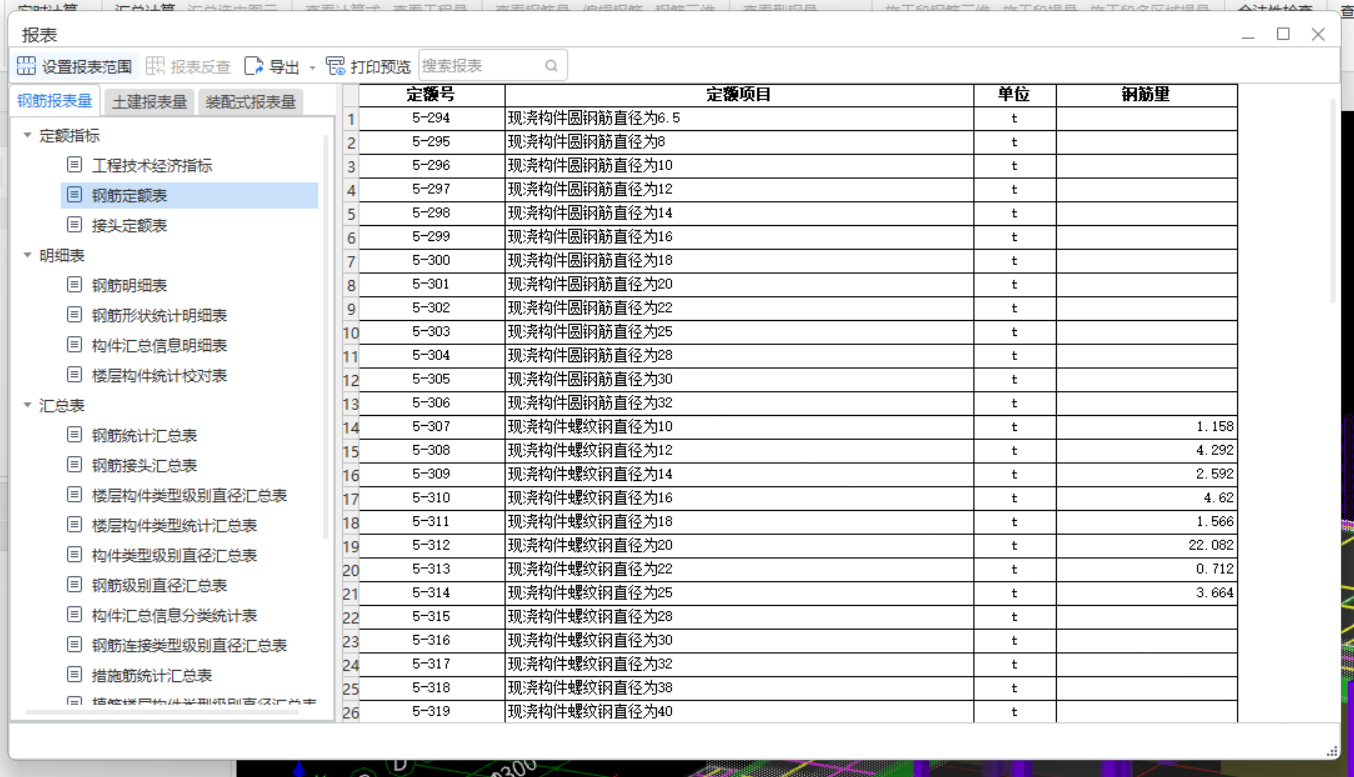Switch to the 装配式报表量 tab
The image size is (1354, 777).
click(250, 102)
